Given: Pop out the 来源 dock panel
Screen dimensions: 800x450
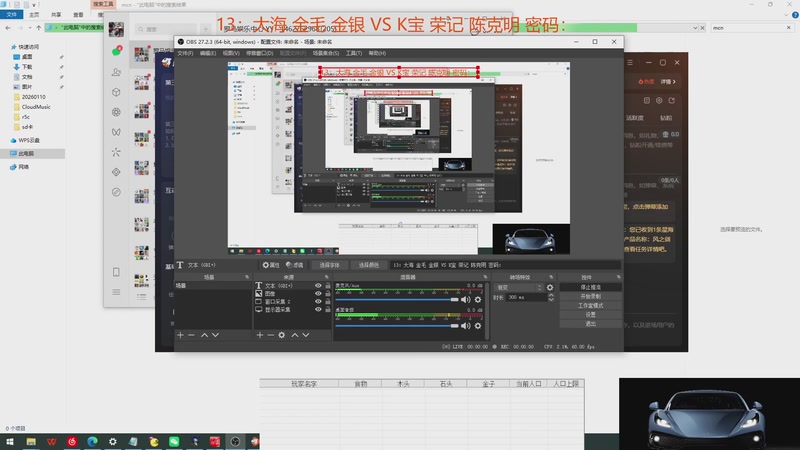Looking at the screenshot, I should coord(327,277).
